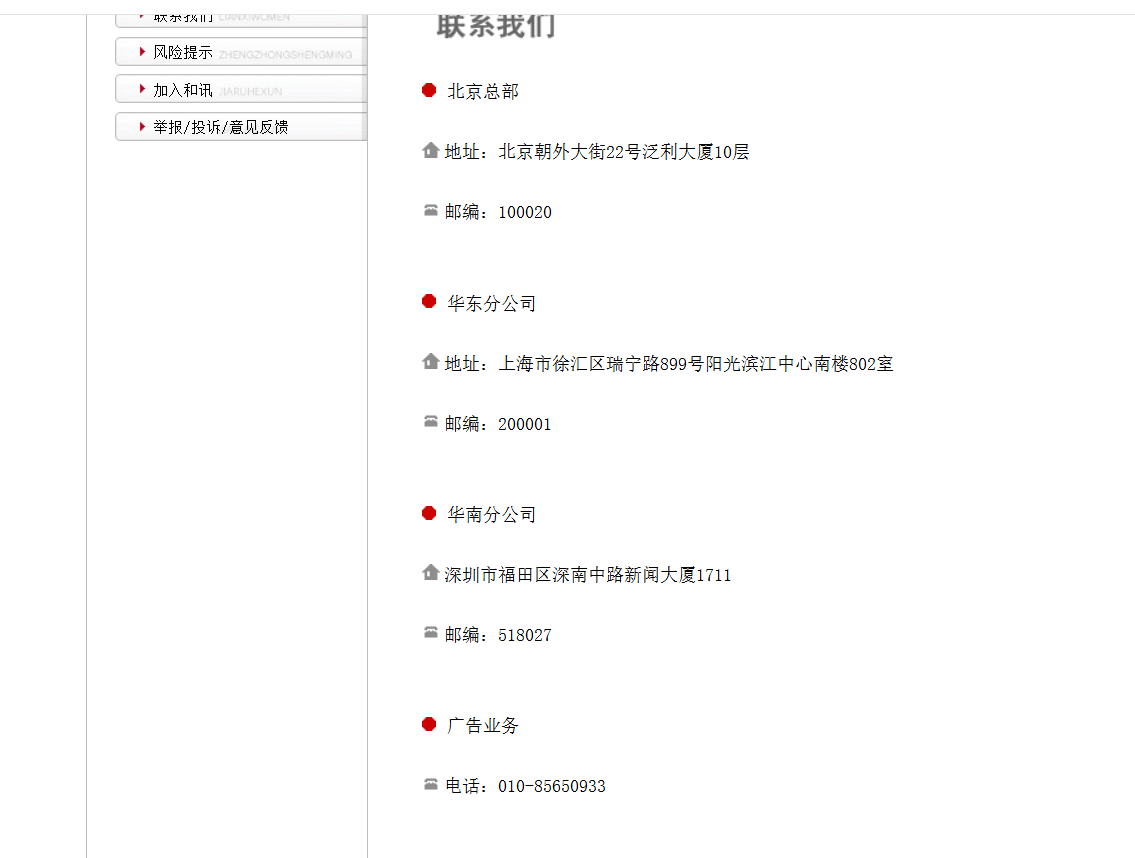
Task: Click the phone icon beside 电话 010-85650933
Action: pos(430,785)
